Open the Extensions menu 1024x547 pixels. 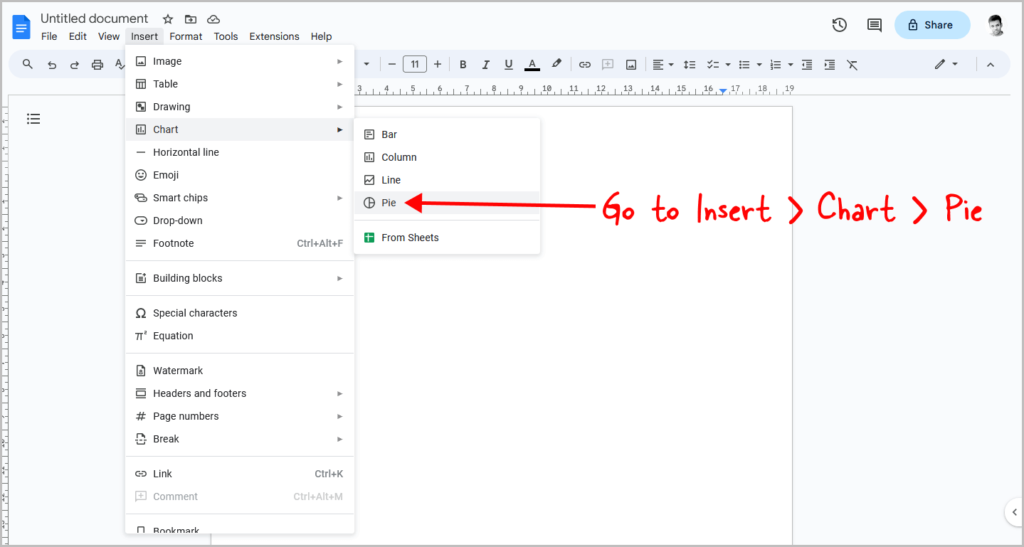(274, 37)
